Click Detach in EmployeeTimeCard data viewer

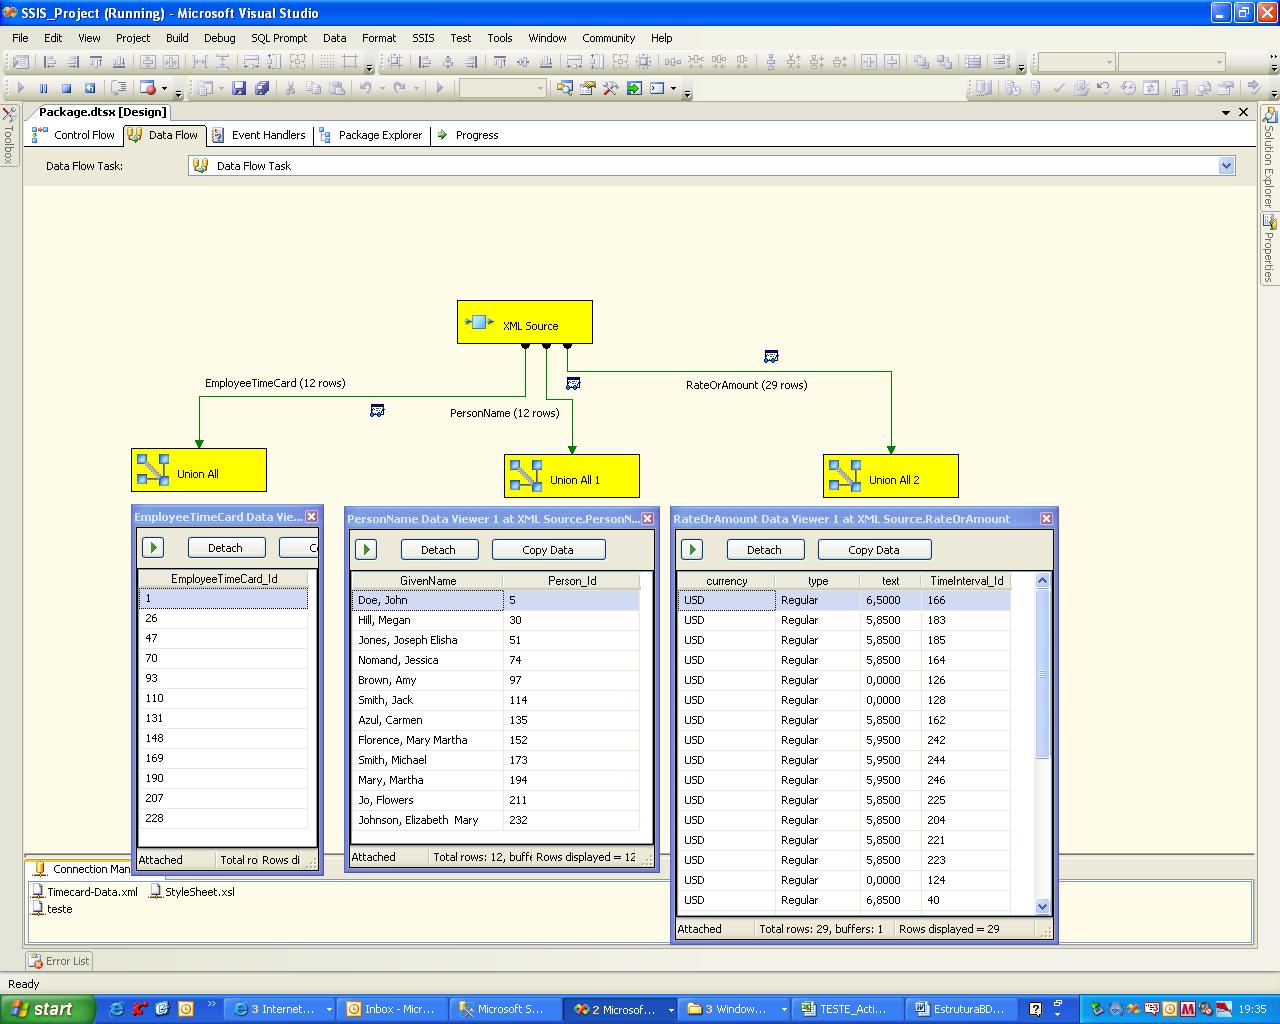pos(225,548)
